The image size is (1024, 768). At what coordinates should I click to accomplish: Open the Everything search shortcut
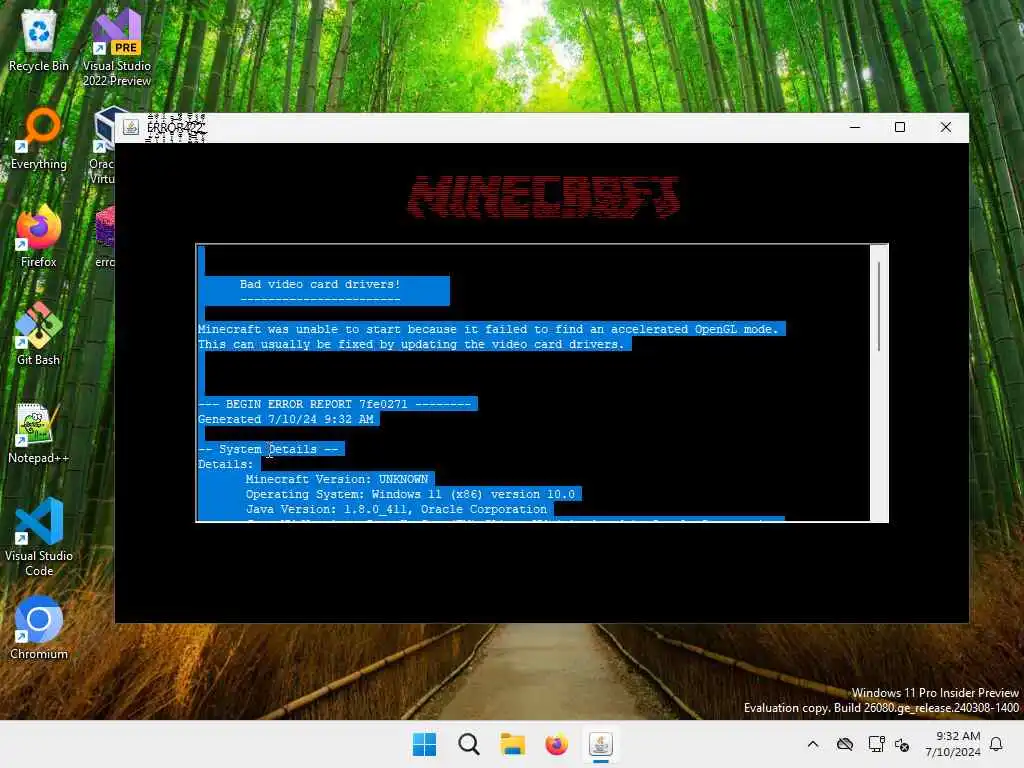(39, 138)
